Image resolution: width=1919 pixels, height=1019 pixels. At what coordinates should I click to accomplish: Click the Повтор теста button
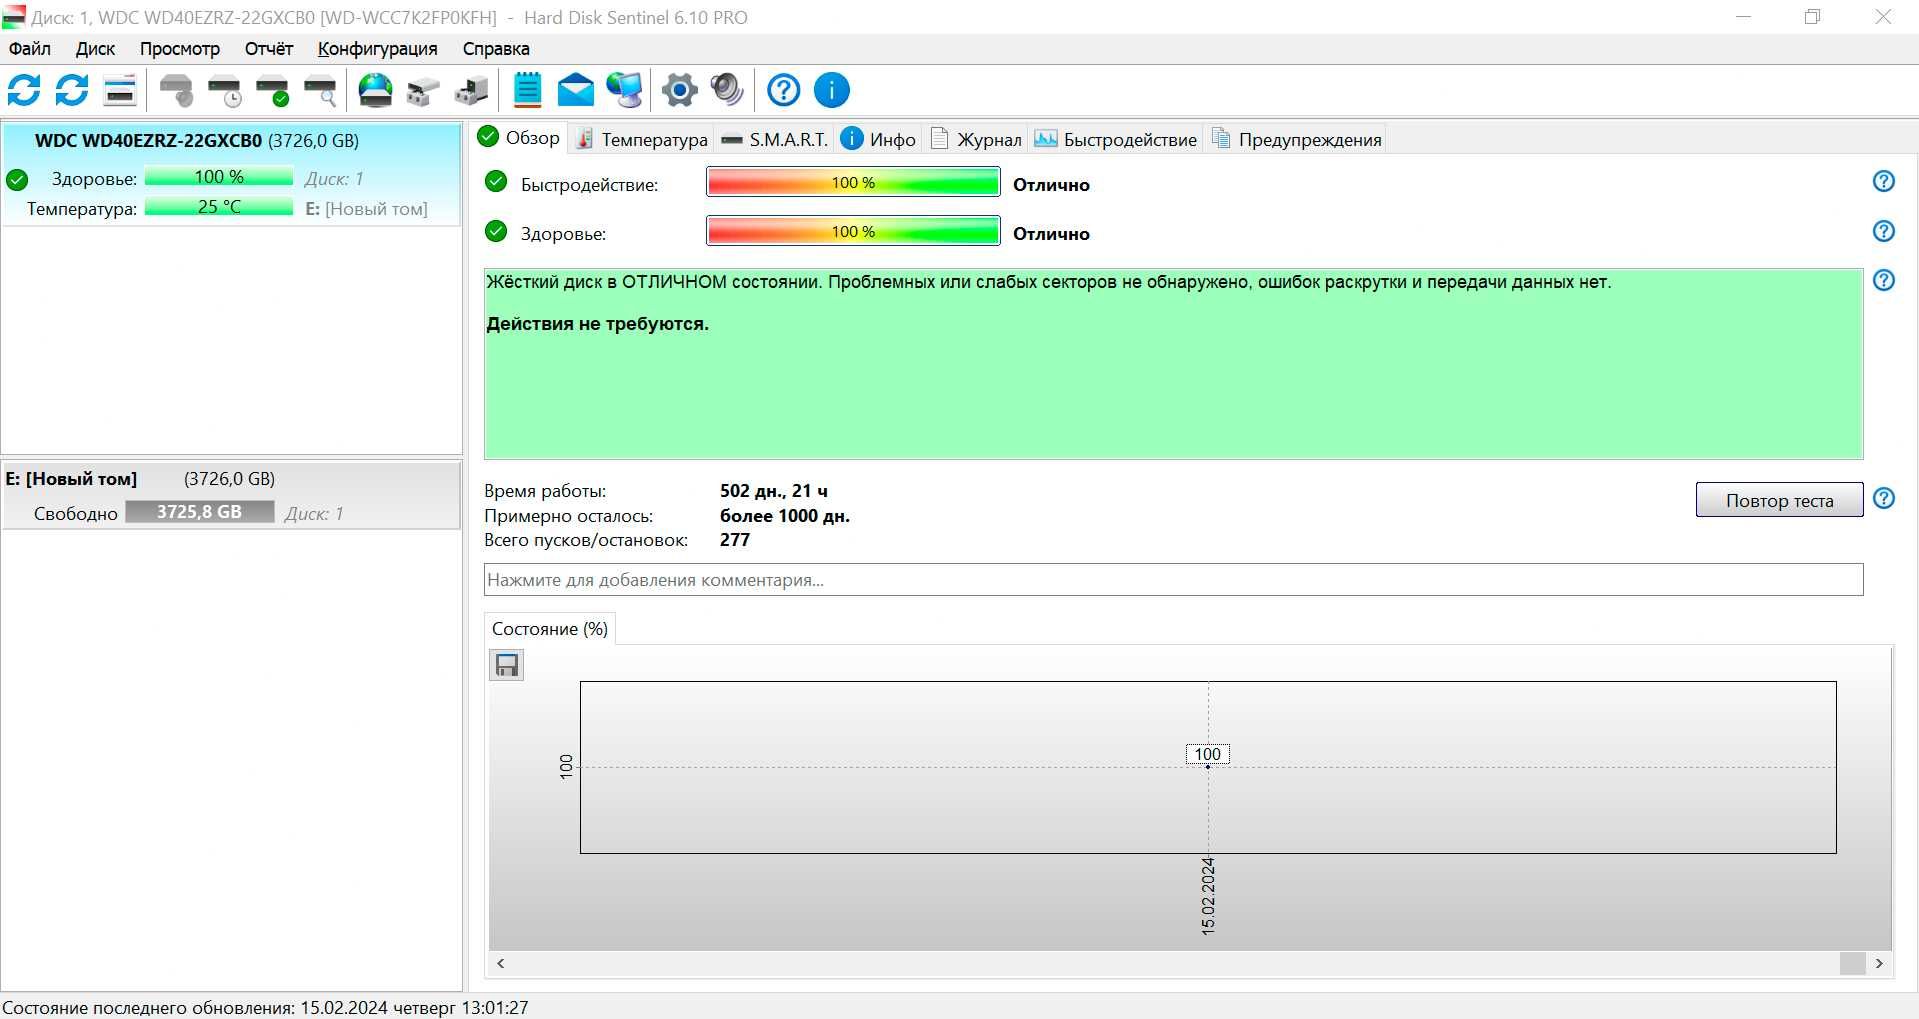click(x=1779, y=500)
